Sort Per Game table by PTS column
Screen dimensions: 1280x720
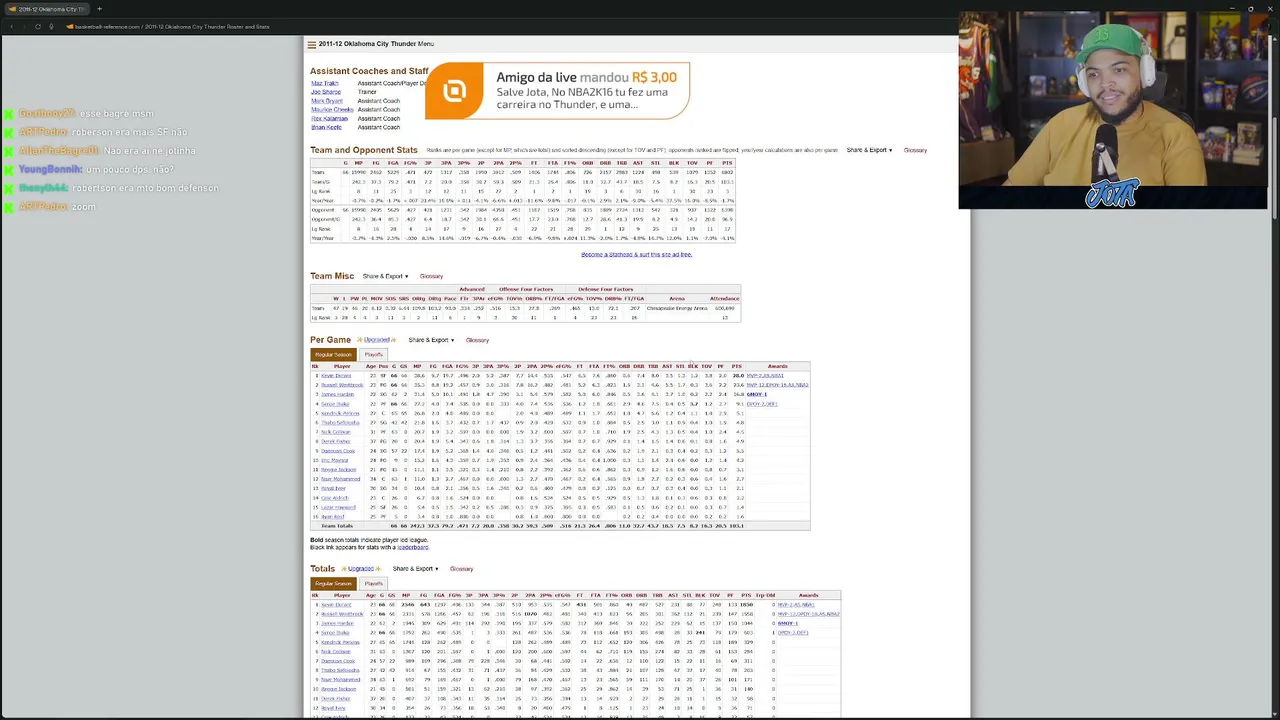(x=738, y=366)
